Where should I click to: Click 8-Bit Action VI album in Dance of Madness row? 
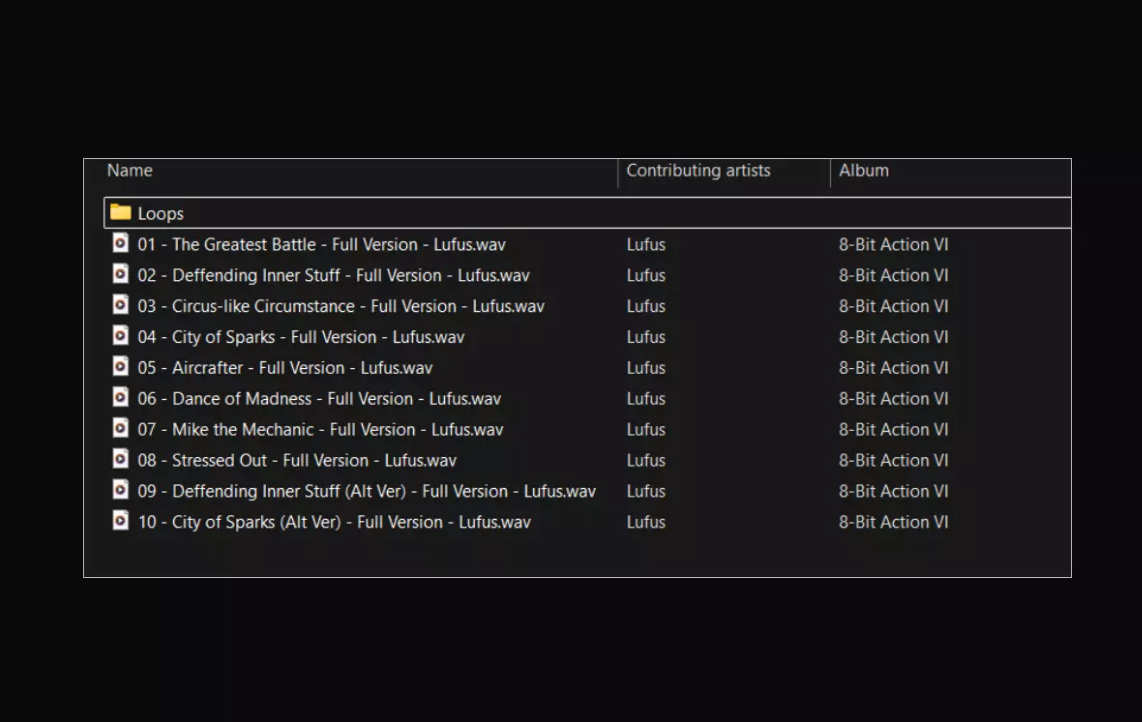pos(894,399)
